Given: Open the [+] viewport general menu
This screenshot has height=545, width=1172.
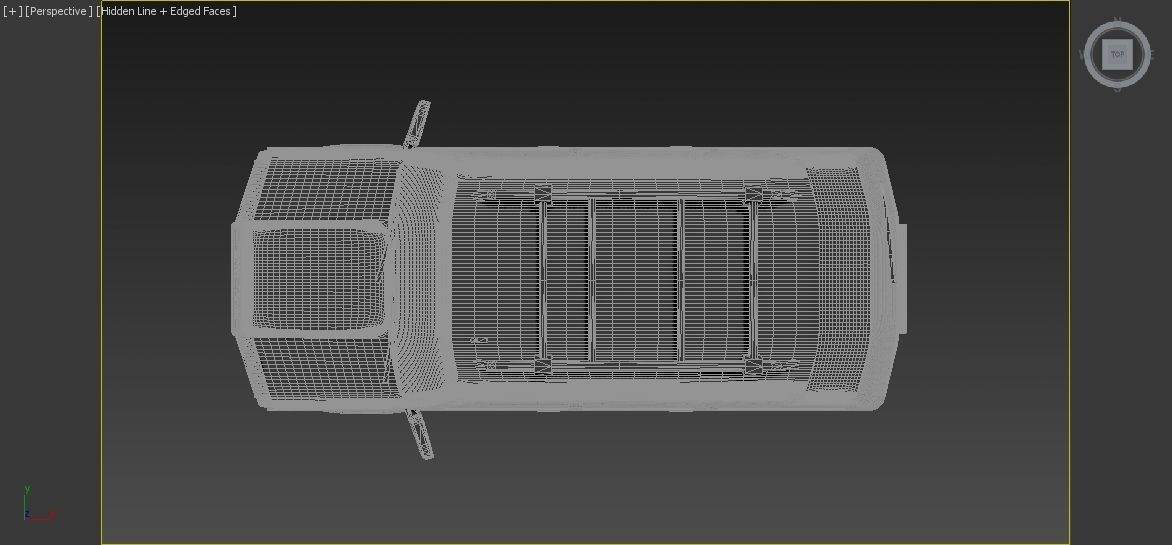Looking at the screenshot, I should pos(12,11).
